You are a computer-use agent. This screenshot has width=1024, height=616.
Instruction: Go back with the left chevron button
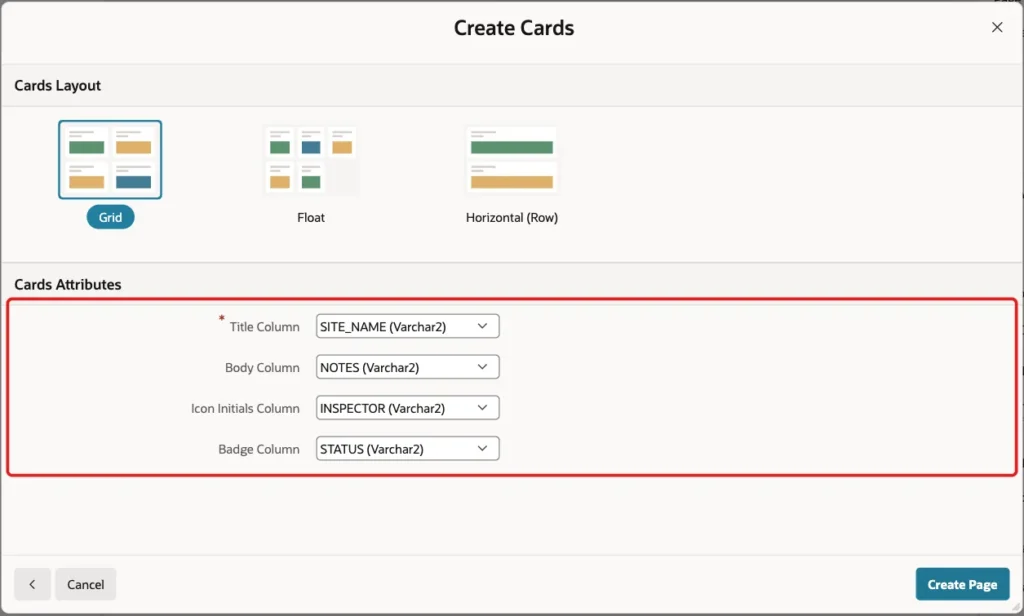[32, 584]
